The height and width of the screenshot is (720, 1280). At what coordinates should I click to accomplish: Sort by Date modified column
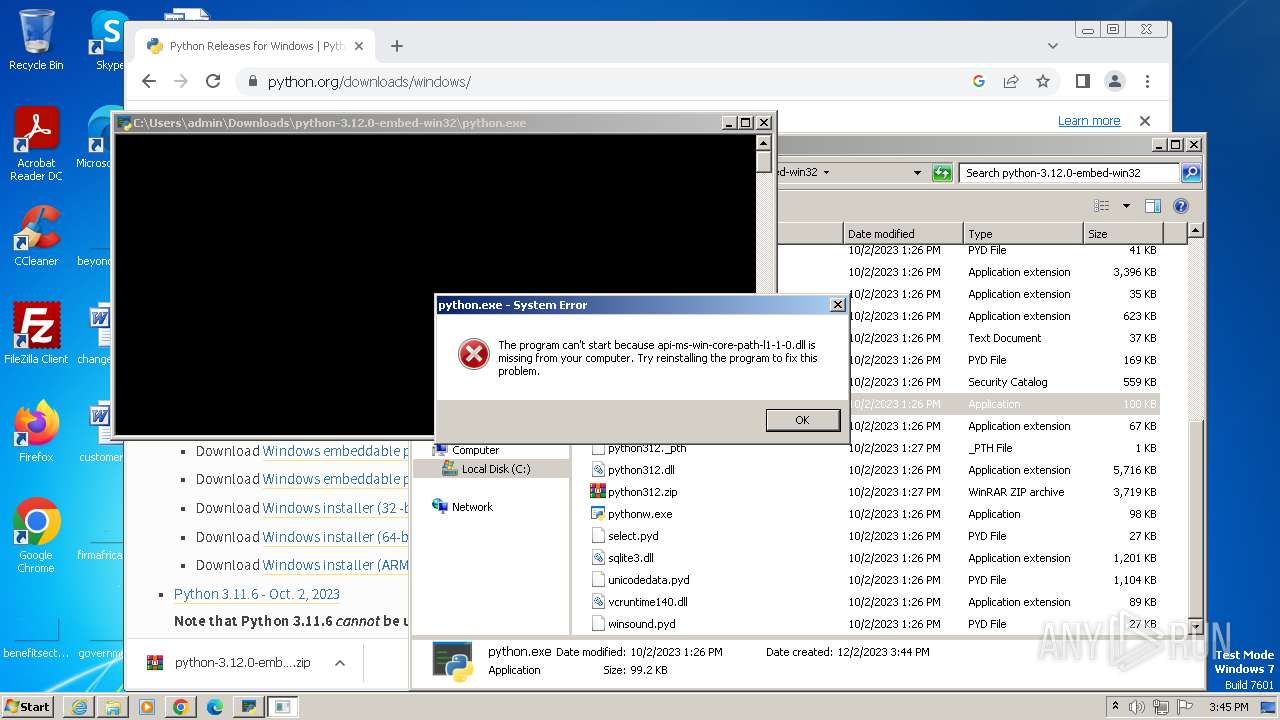(903, 234)
